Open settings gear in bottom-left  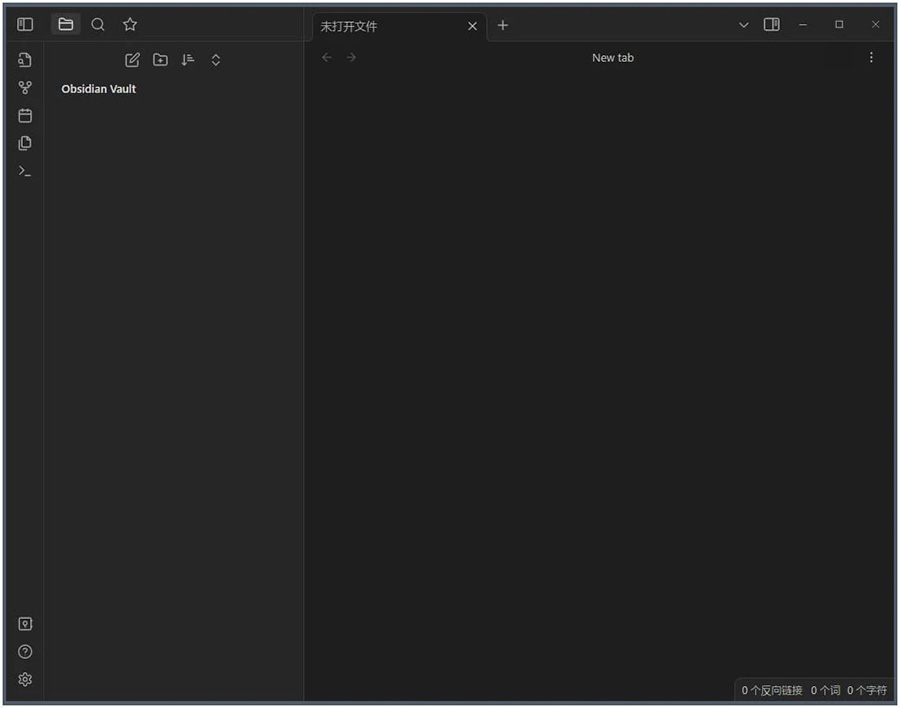(x=25, y=680)
